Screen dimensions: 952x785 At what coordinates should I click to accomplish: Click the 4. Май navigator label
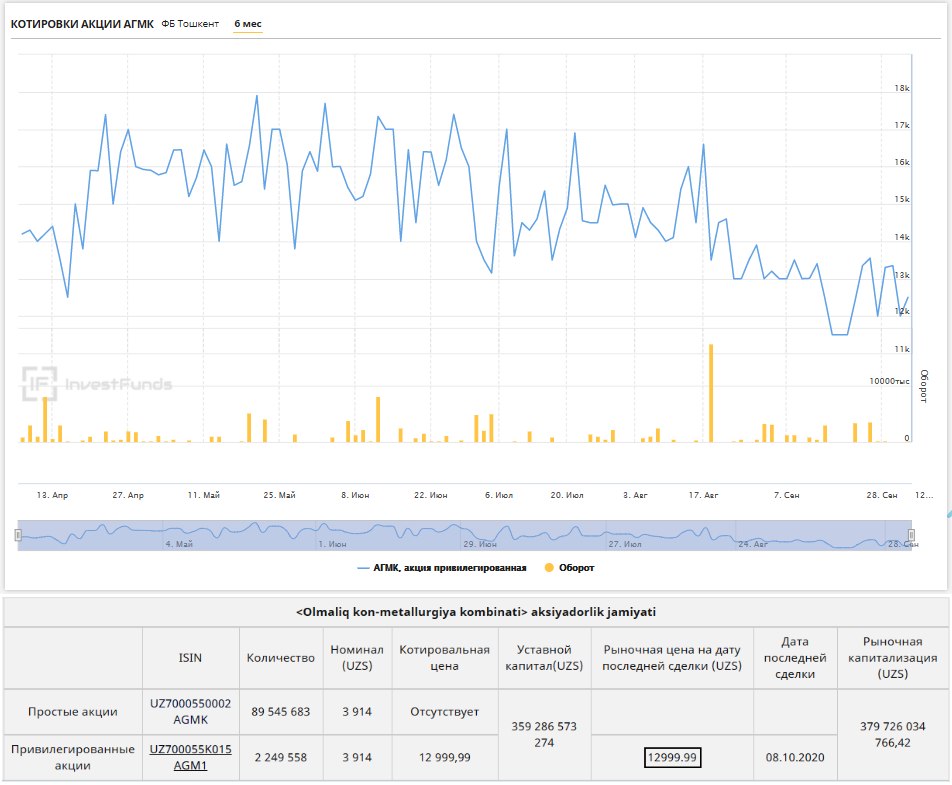click(179, 544)
